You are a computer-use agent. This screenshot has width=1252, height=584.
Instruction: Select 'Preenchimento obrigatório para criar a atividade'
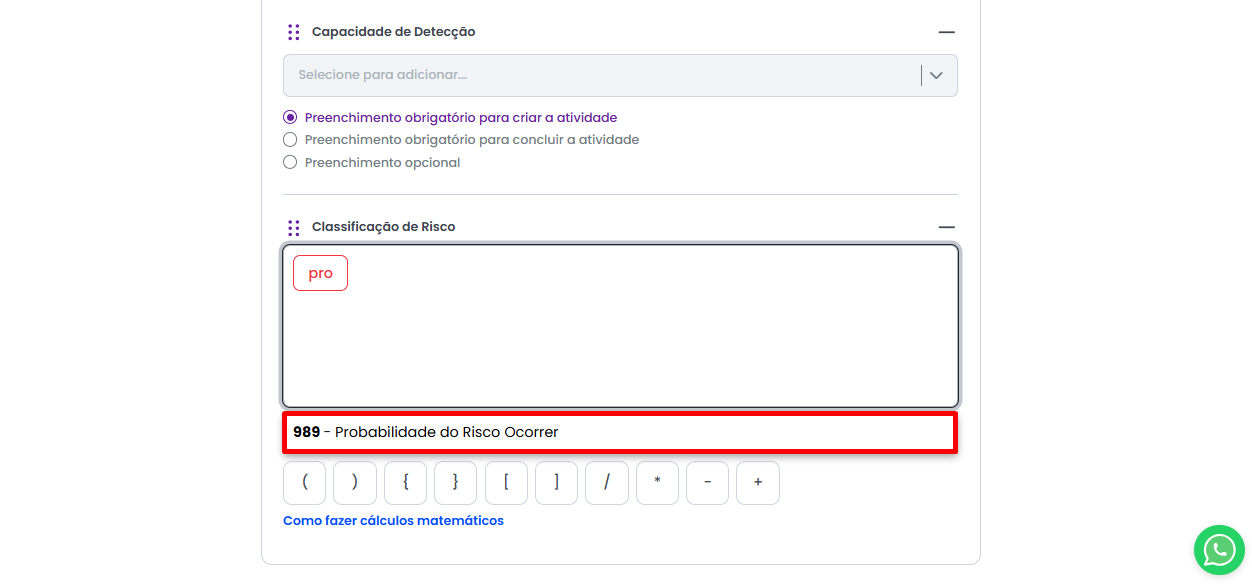click(290, 117)
